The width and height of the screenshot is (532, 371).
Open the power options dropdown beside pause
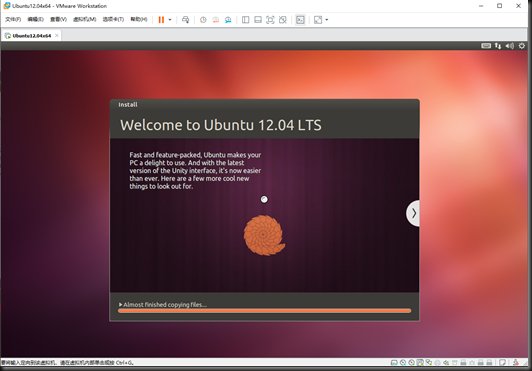(x=170, y=20)
